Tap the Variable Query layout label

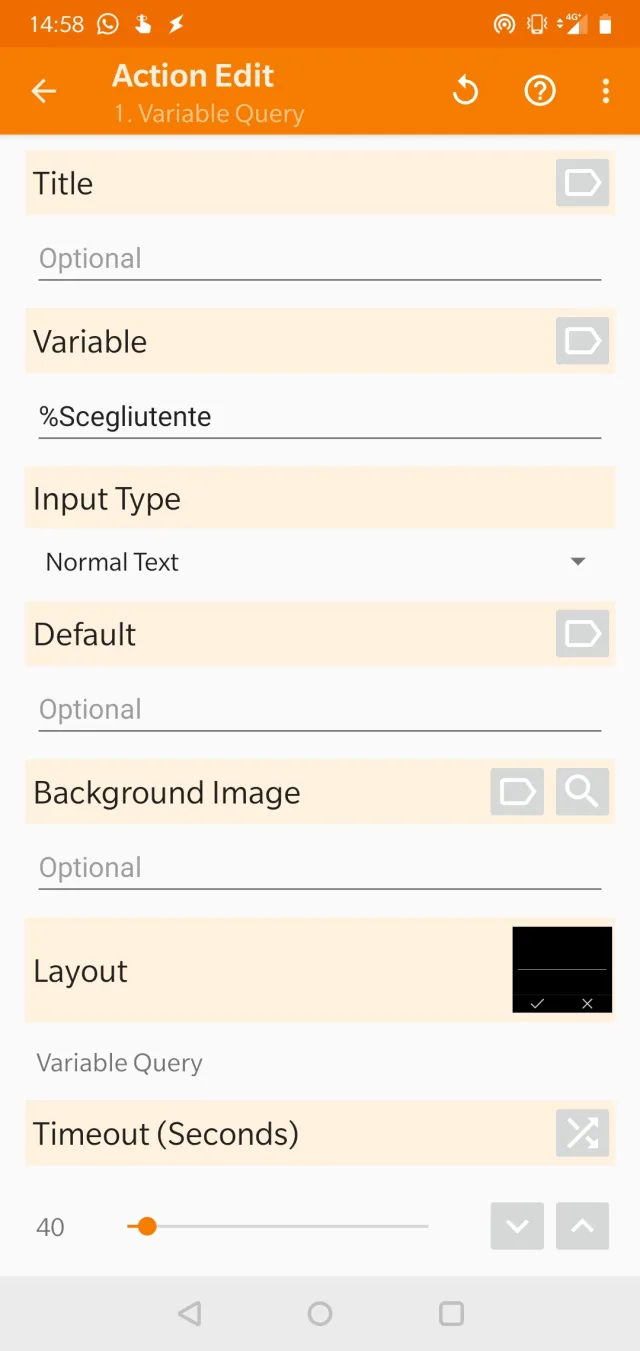pos(119,1062)
